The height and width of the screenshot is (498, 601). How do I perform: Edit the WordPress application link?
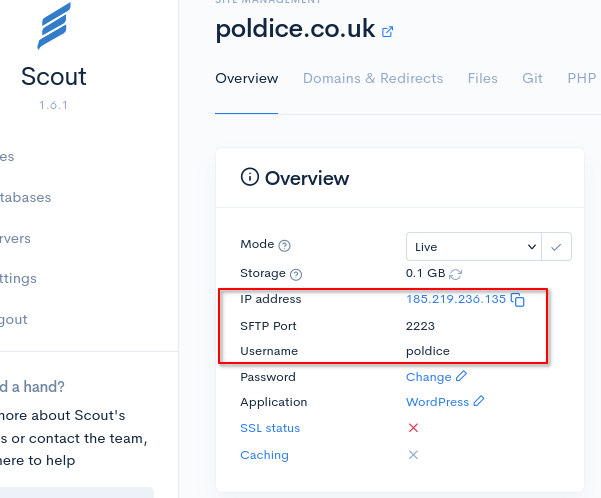437,402
